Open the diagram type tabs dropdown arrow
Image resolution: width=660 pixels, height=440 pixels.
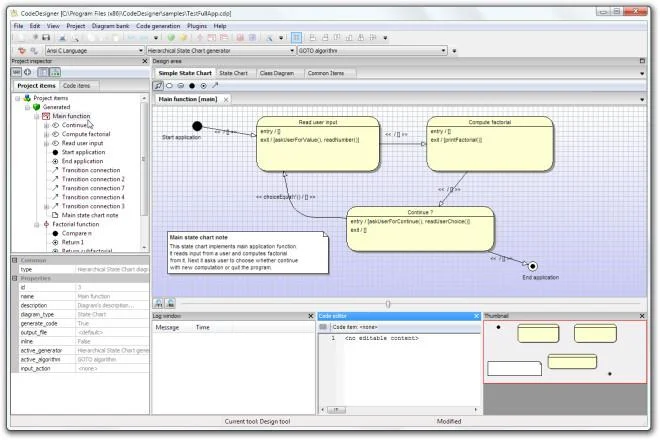642,74
